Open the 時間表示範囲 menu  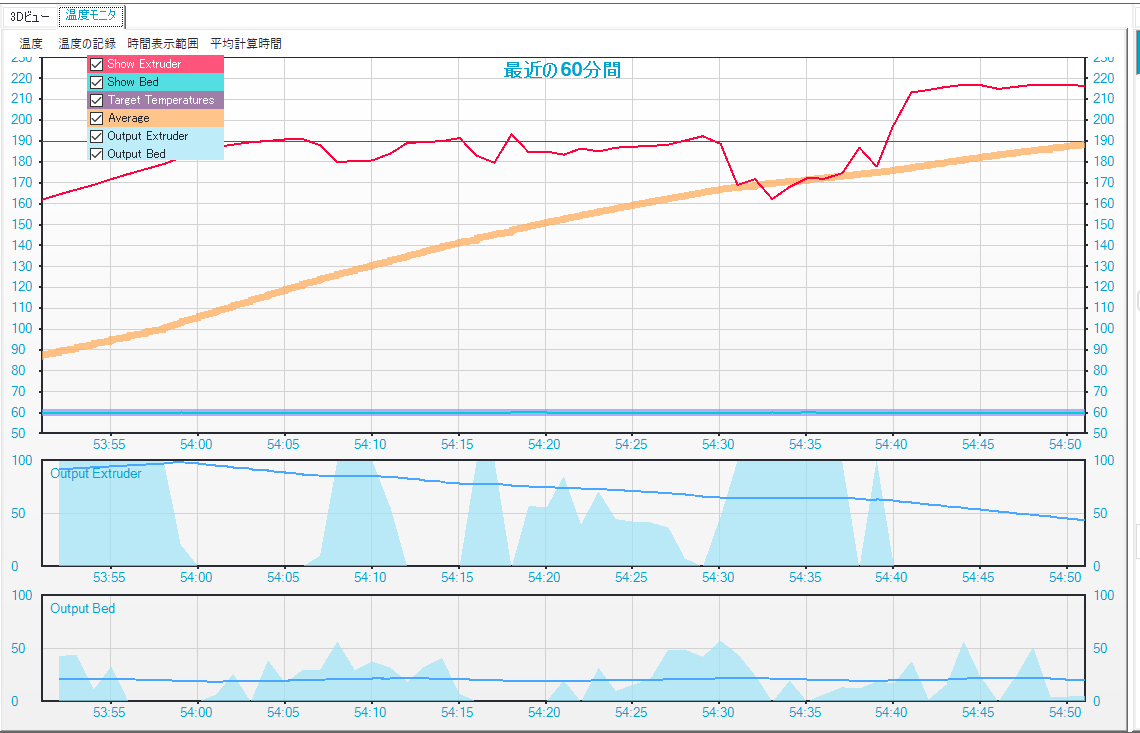(163, 44)
